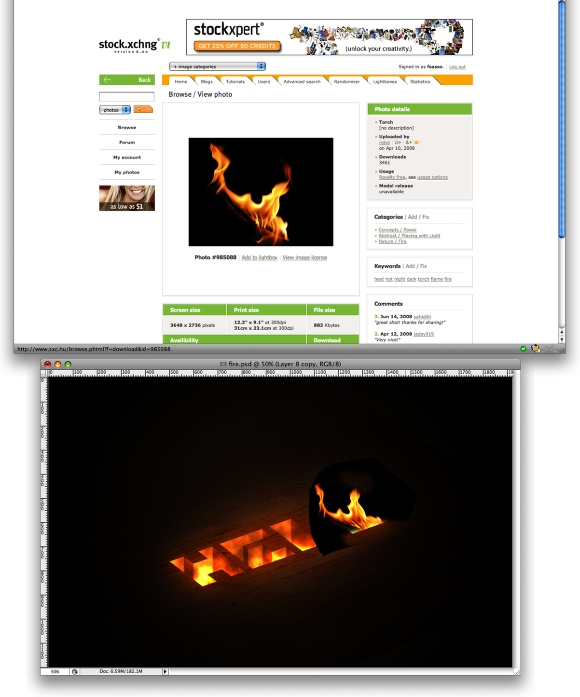Click the 'torch' keyword link

click(x=423, y=279)
